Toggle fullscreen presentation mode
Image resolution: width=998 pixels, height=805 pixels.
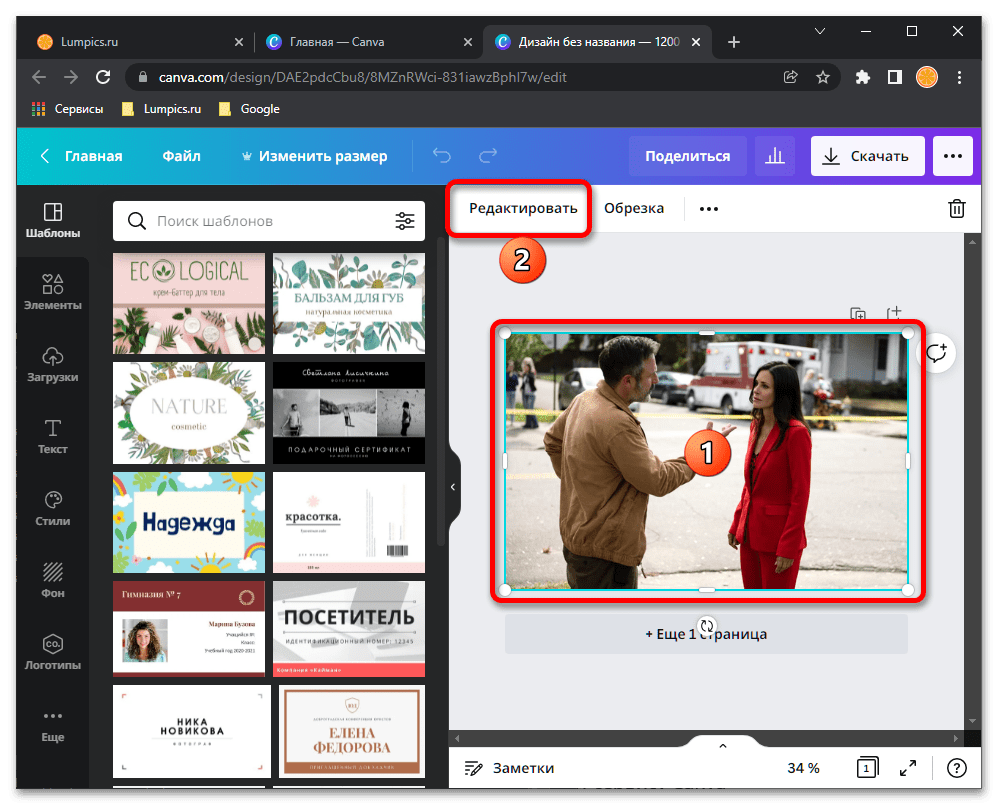[908, 768]
